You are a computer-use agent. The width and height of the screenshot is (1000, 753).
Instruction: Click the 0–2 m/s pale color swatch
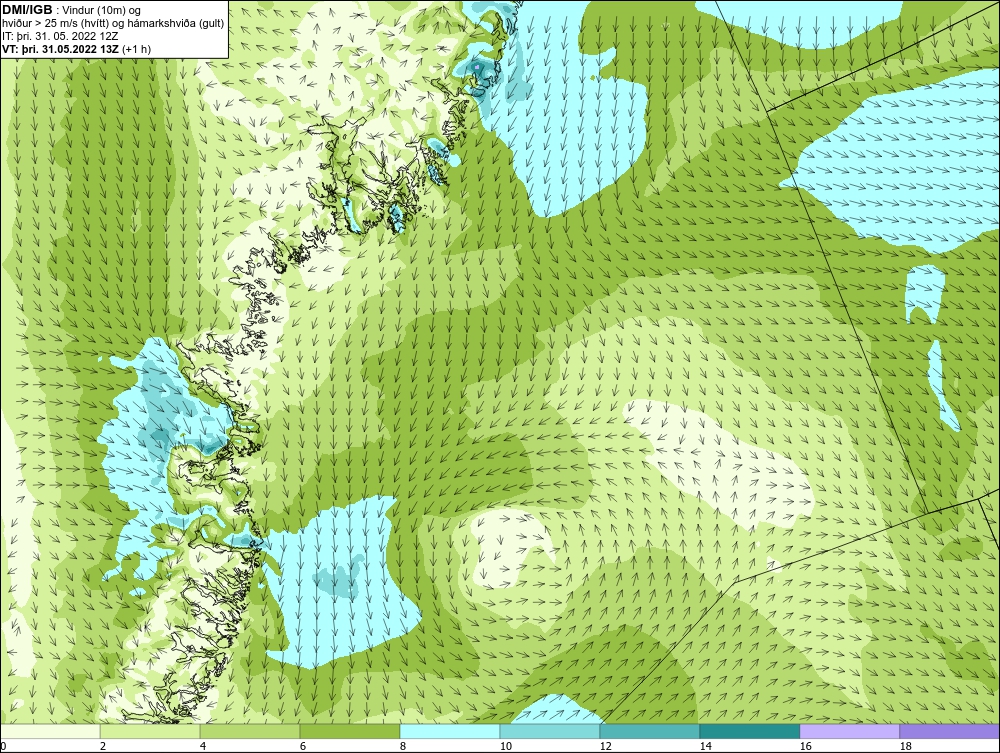50,731
